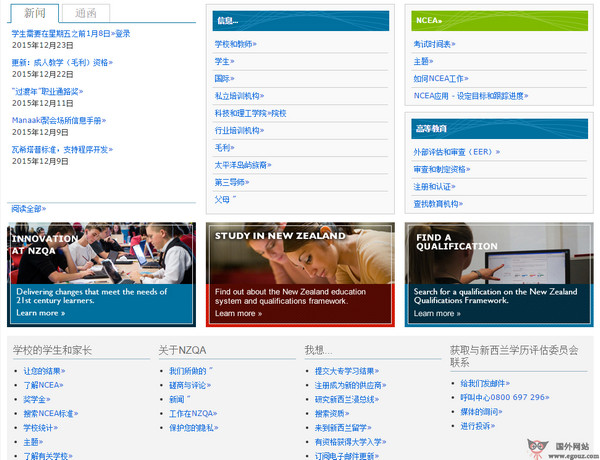The width and height of the screenshot is (600, 460).
Task: Open the 进行投诉 link
Action: coord(478,426)
